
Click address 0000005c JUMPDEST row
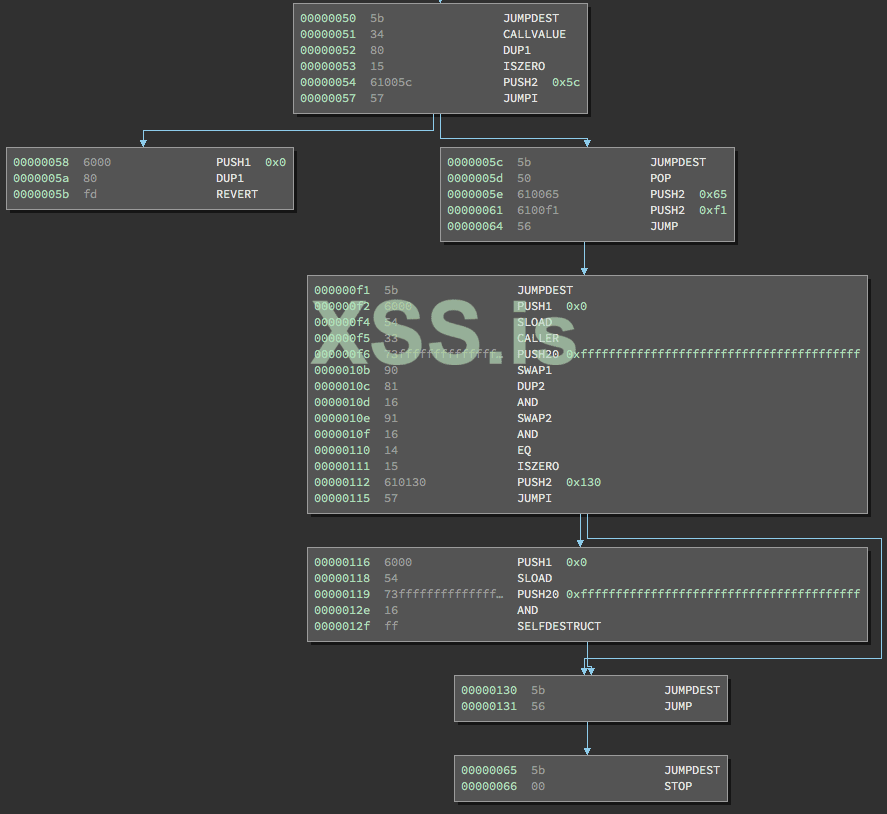coord(587,162)
